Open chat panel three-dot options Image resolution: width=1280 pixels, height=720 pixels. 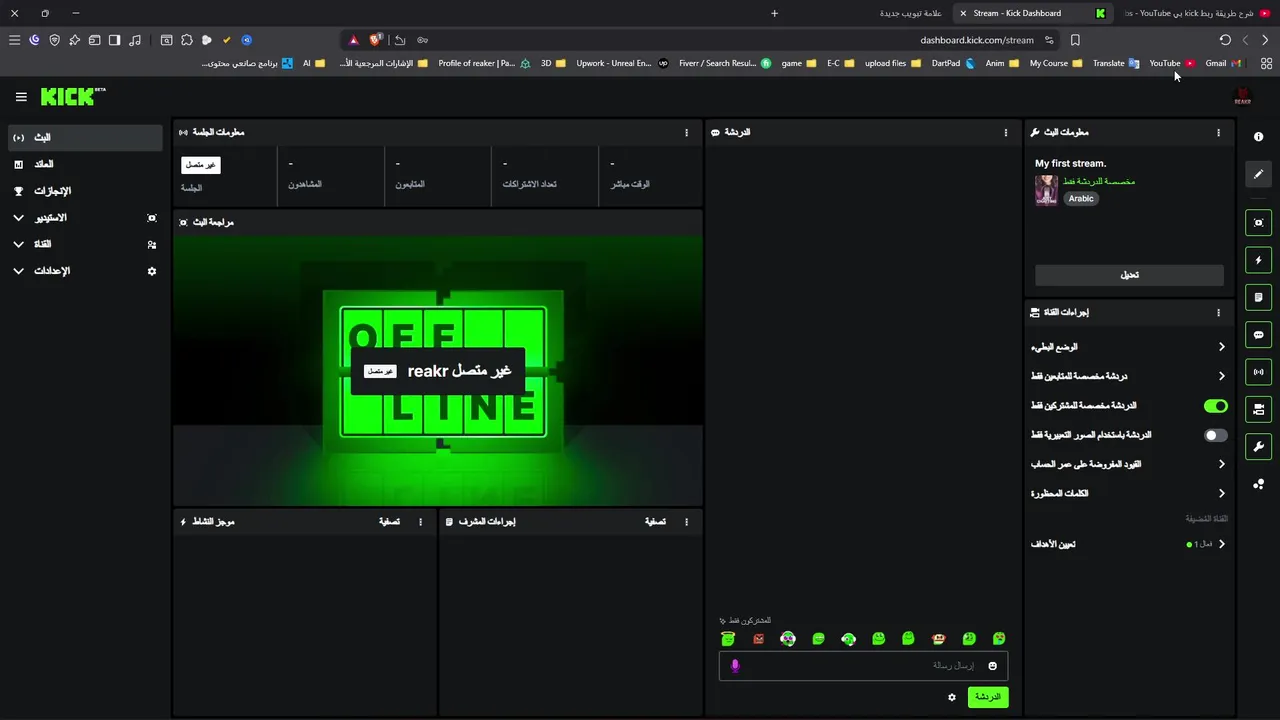1006,132
